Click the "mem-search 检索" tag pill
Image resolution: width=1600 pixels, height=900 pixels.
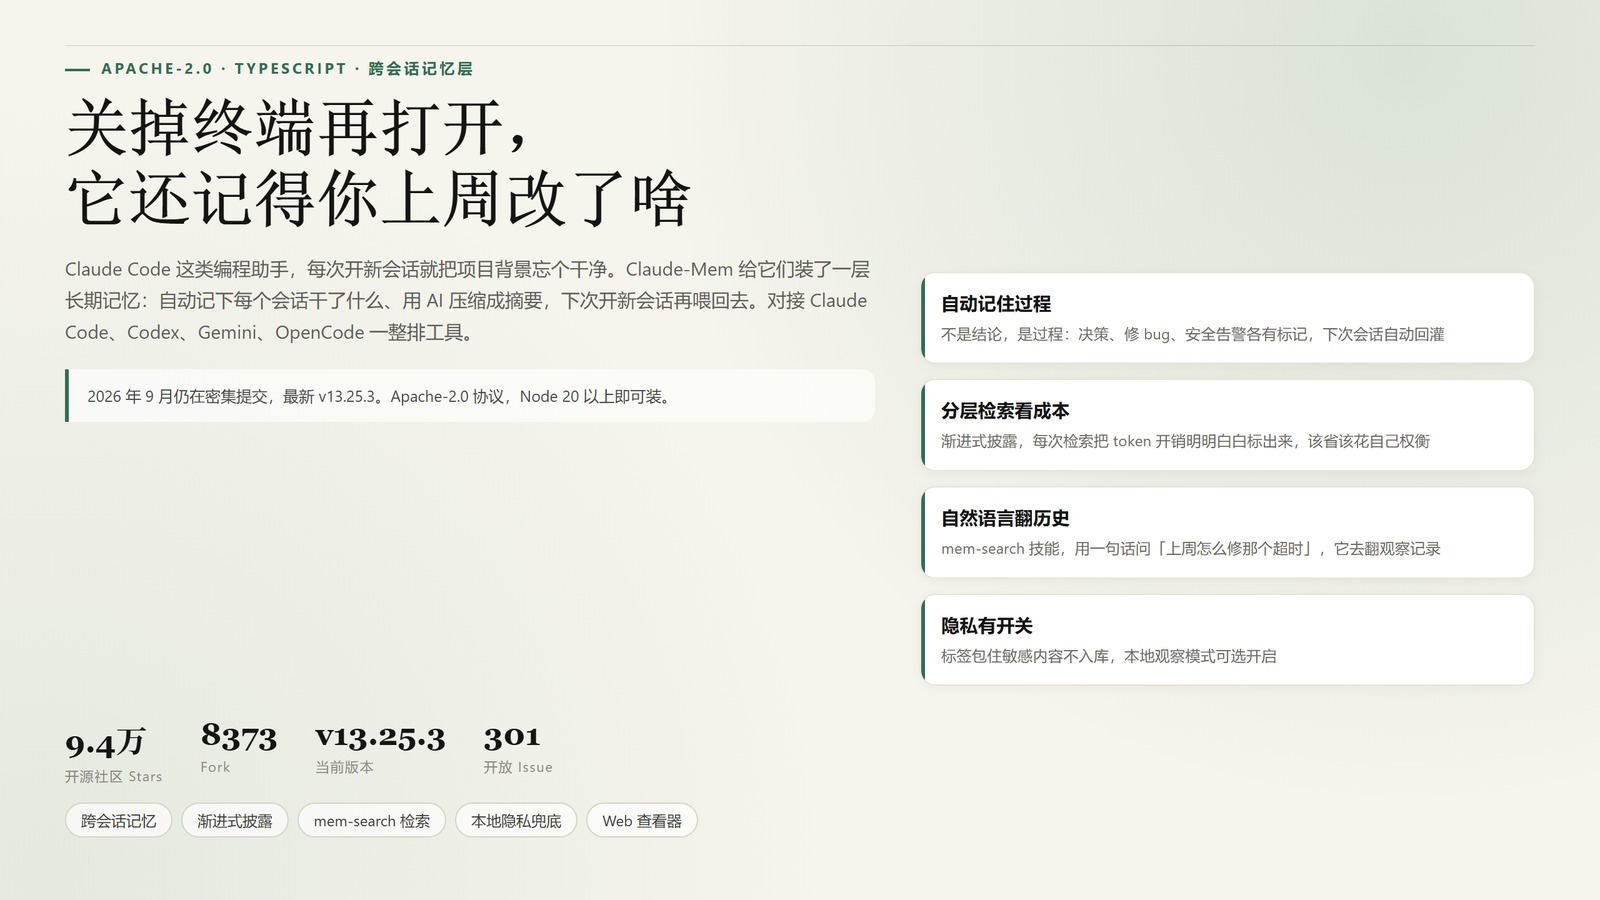[x=372, y=821]
